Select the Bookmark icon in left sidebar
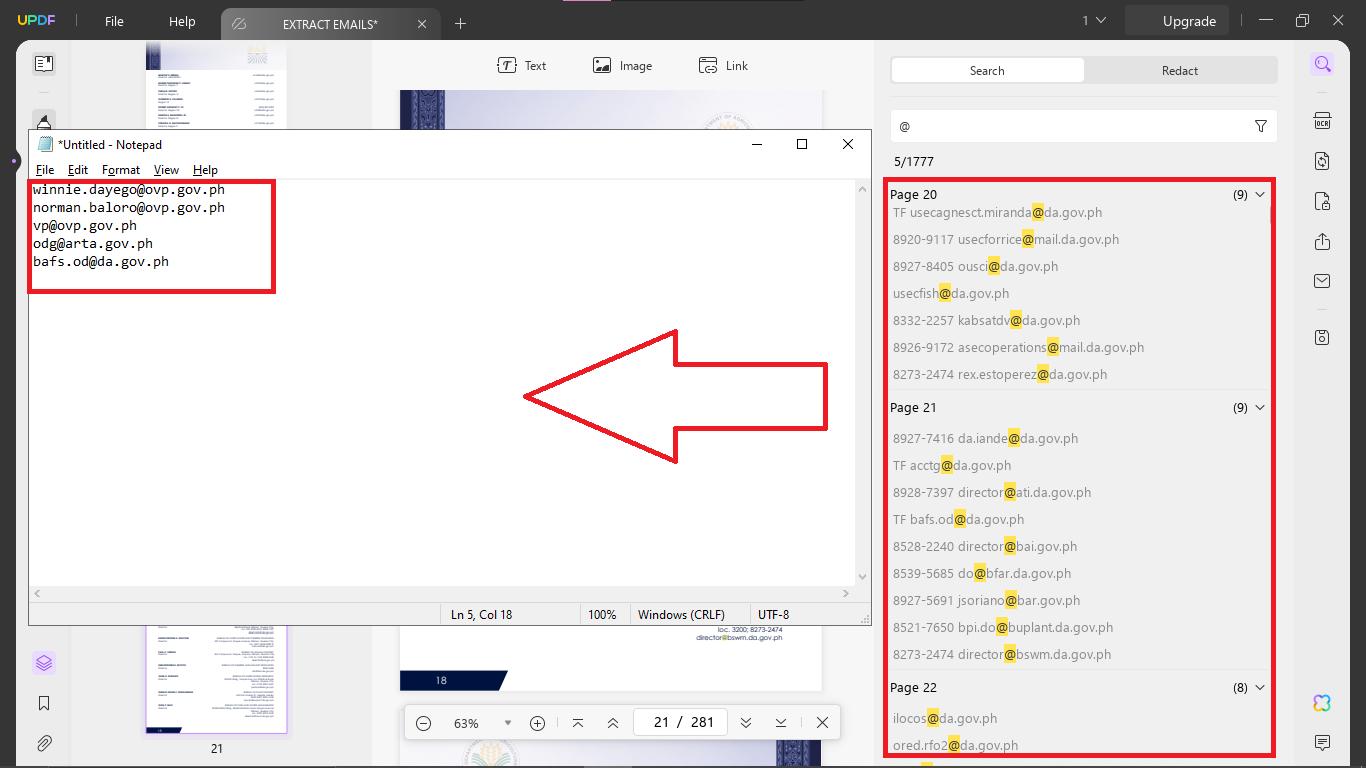 [43, 703]
